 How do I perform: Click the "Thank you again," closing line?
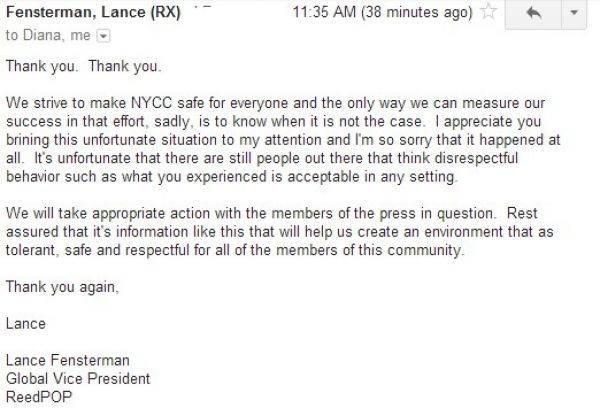pos(62,287)
